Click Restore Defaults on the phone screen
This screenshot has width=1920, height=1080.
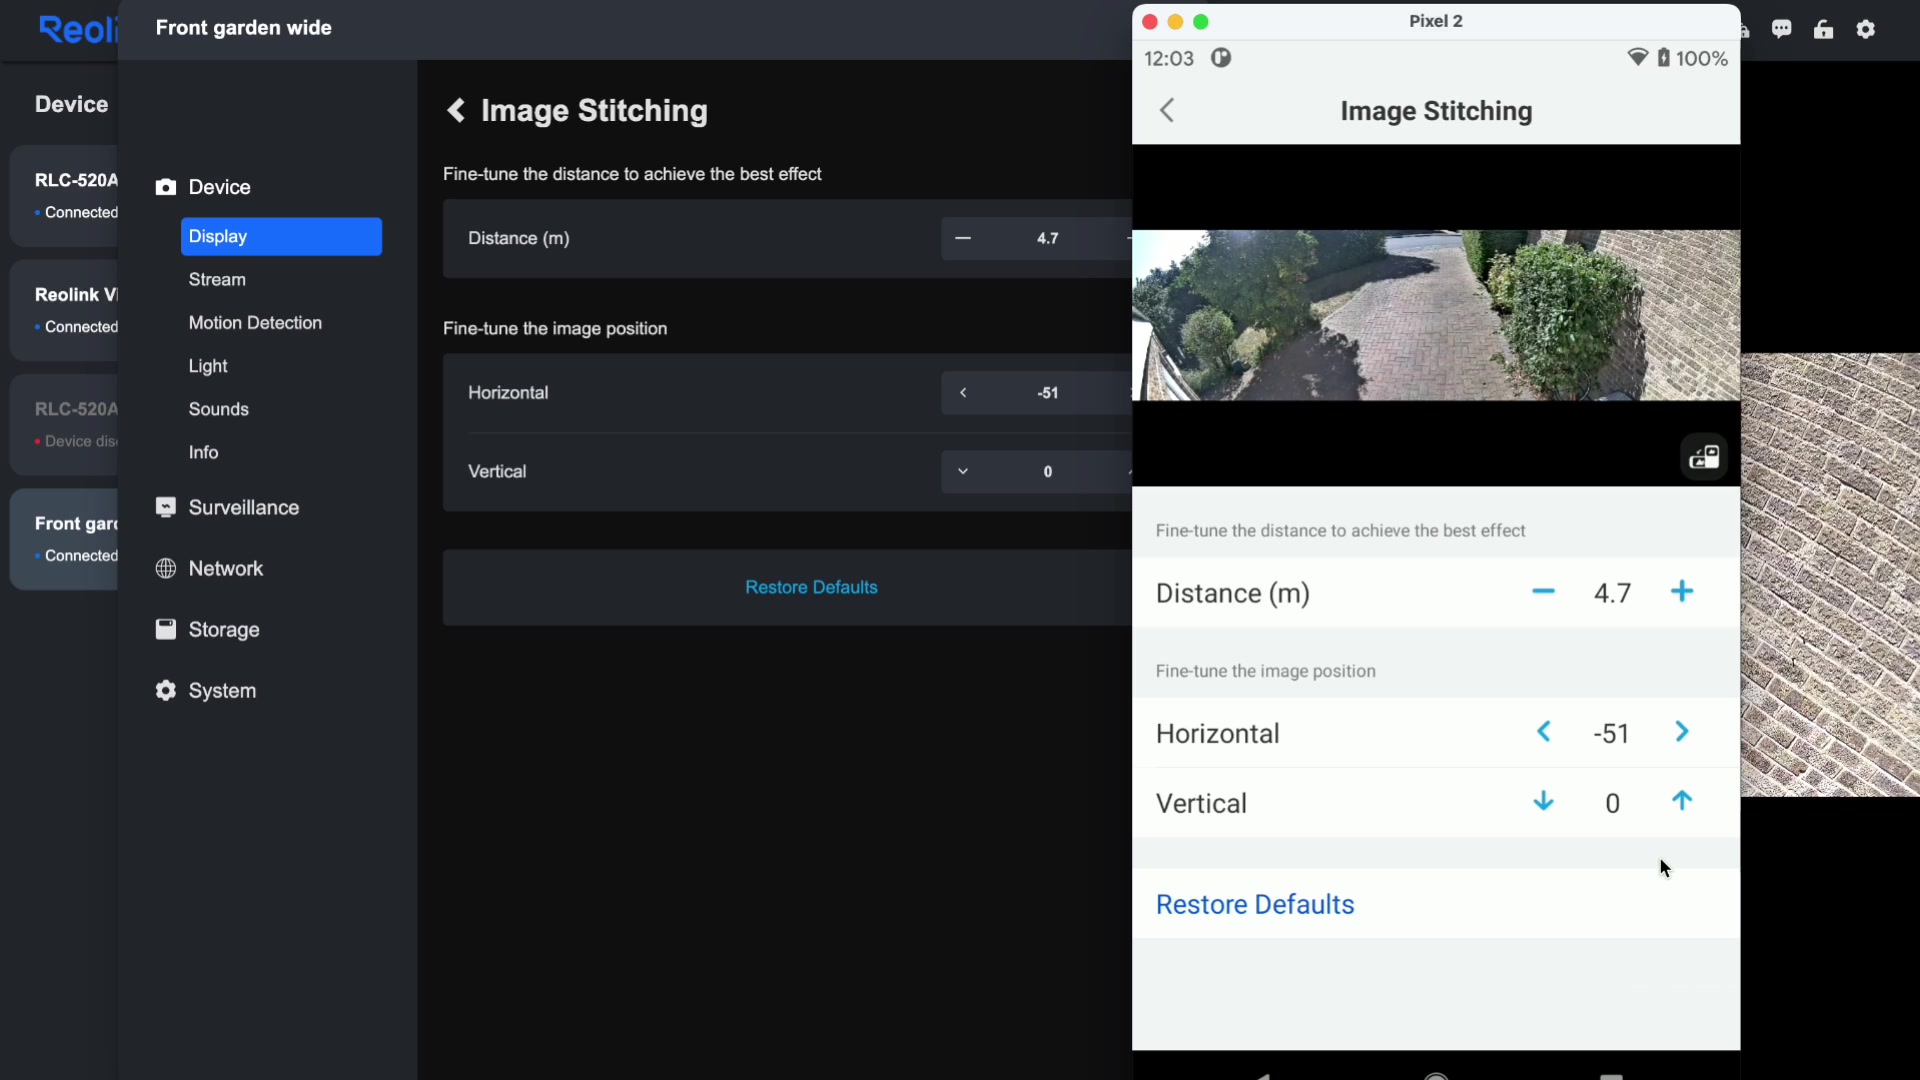click(x=1255, y=904)
